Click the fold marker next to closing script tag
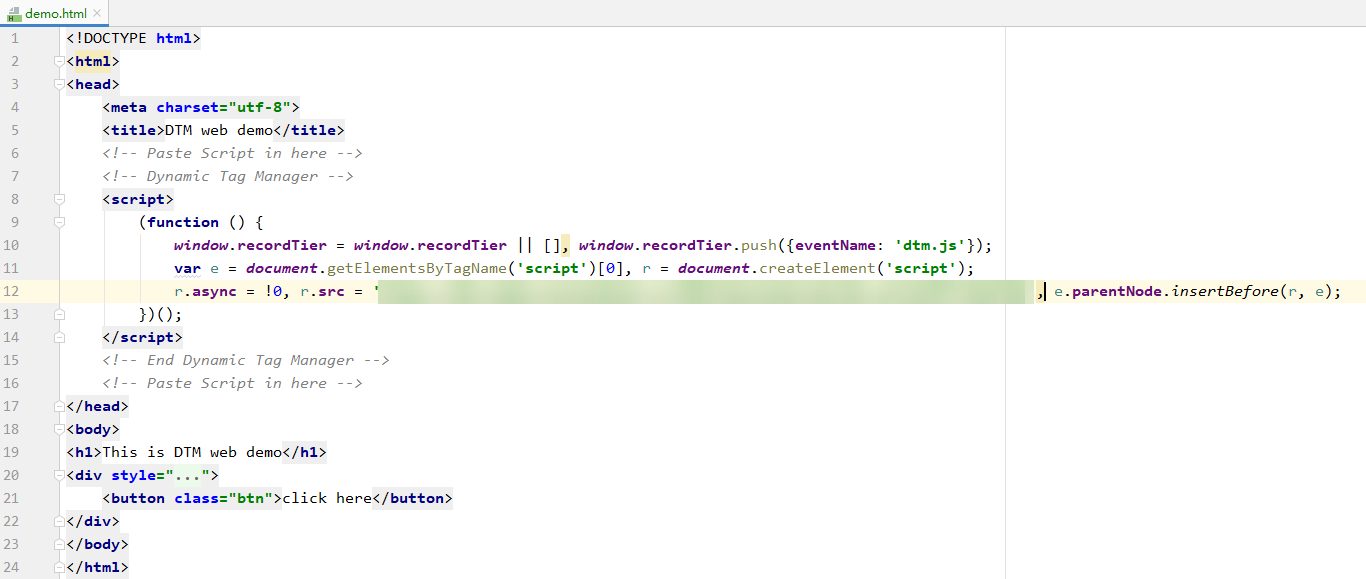The image size is (1366, 579). [58, 337]
